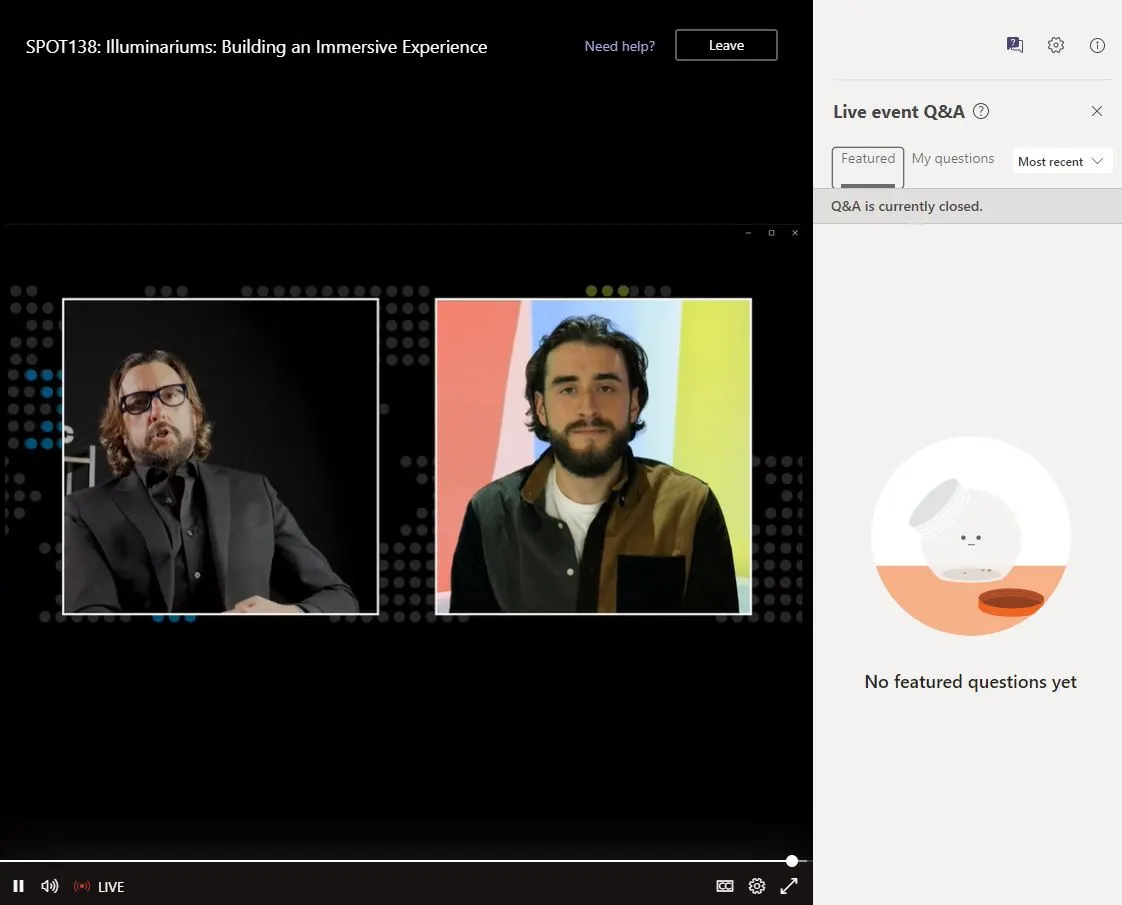Click the 'Live event Q&A' heading
The height and width of the screenshot is (905, 1122).
point(899,112)
